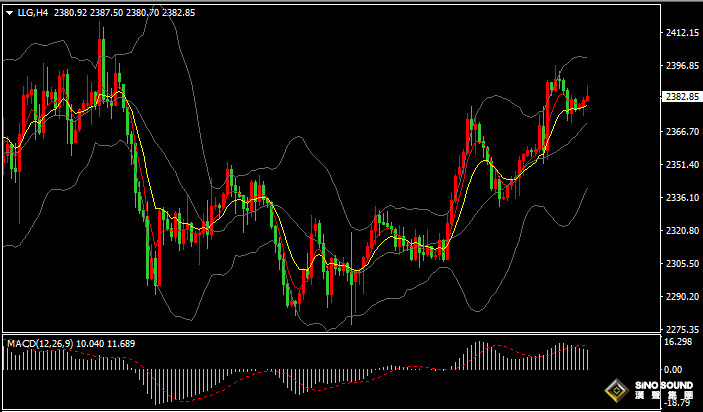Click the 2351.40 price axis label
The width and height of the screenshot is (703, 412).
681,165
